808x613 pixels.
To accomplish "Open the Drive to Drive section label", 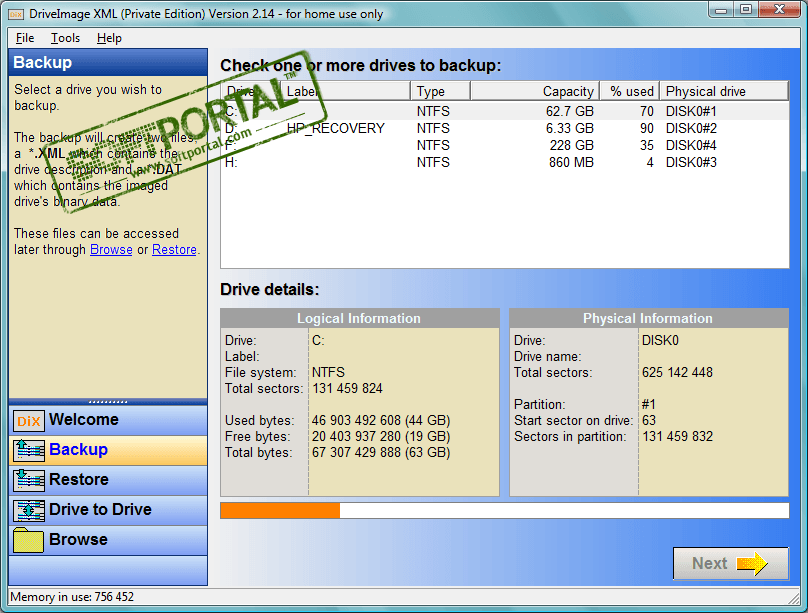I will 100,509.
